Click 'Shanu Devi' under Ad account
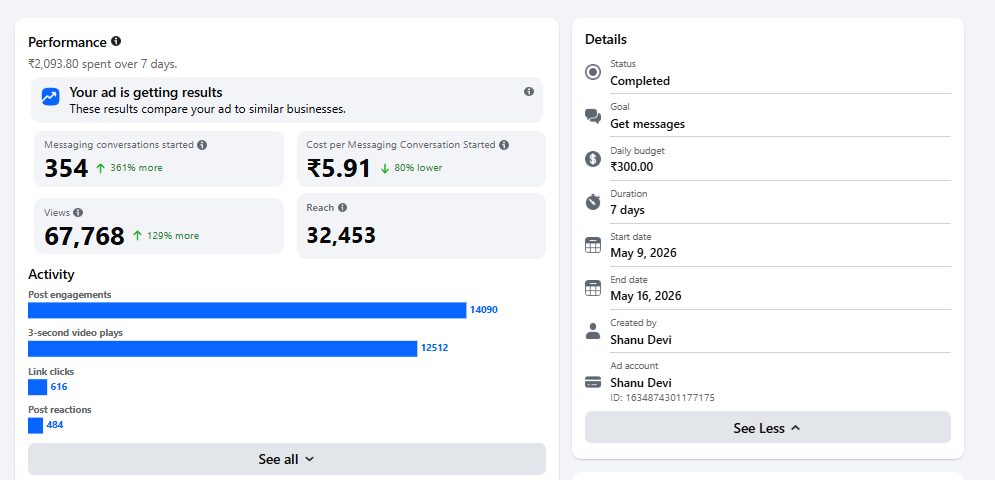 point(641,383)
